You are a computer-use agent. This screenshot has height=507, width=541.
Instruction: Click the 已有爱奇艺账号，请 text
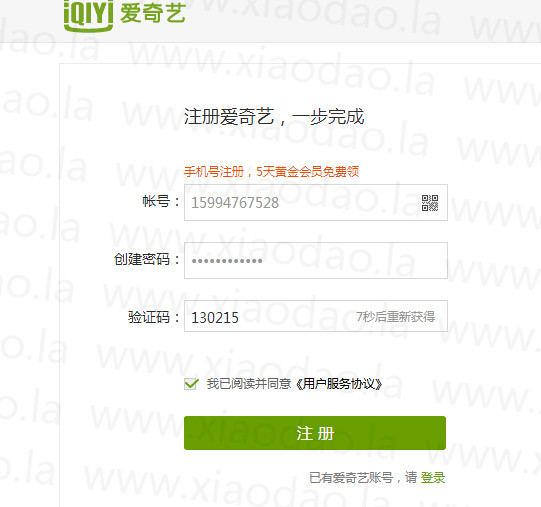point(363,478)
